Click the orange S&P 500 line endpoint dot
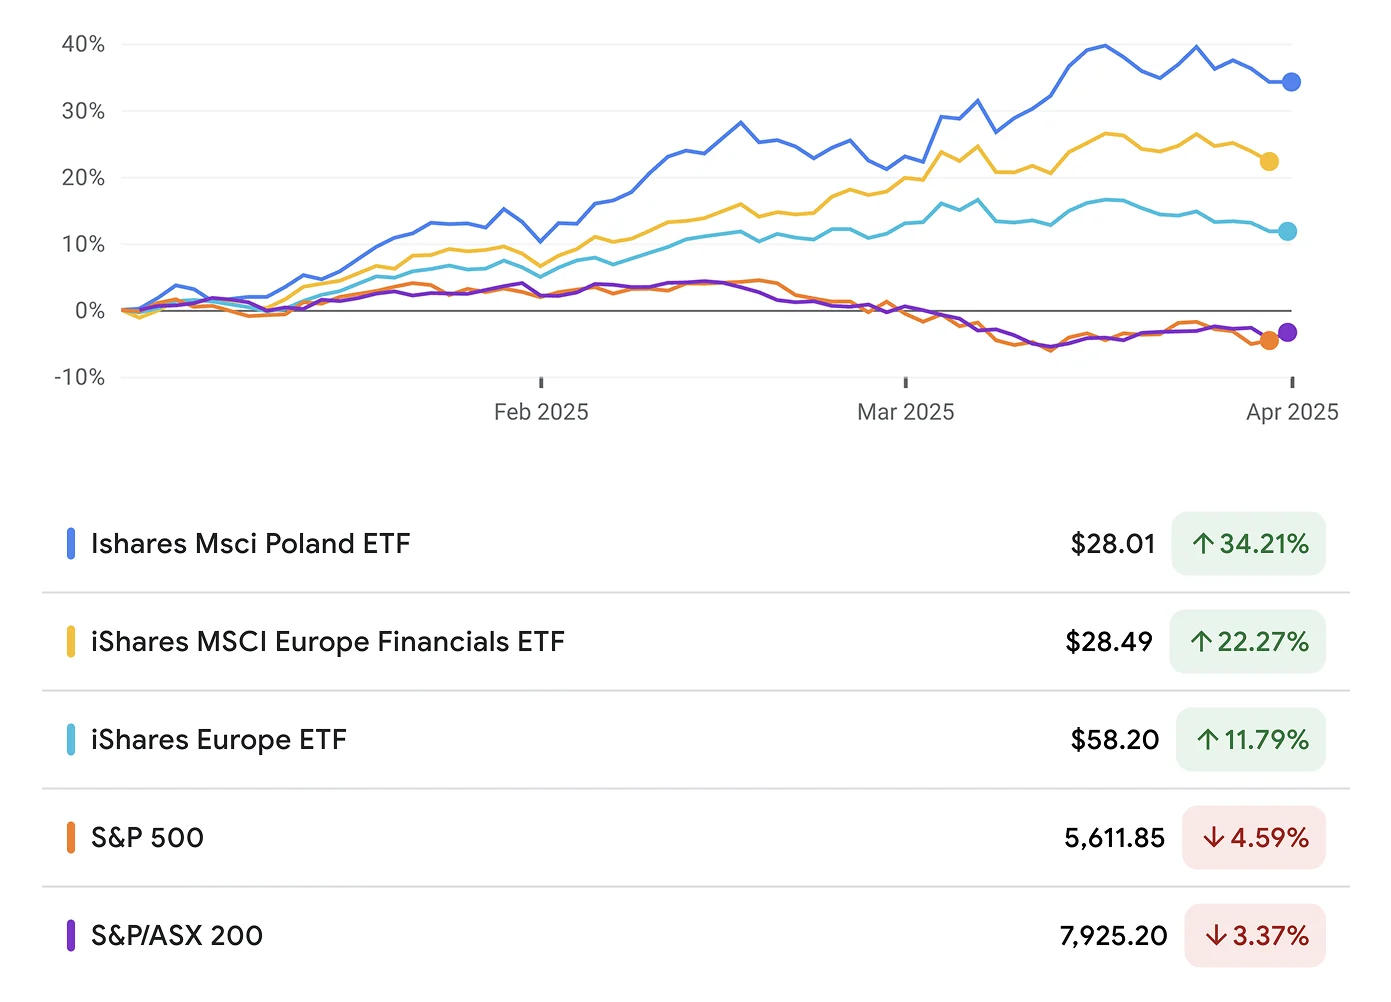The image size is (1391, 1002). pos(1269,340)
